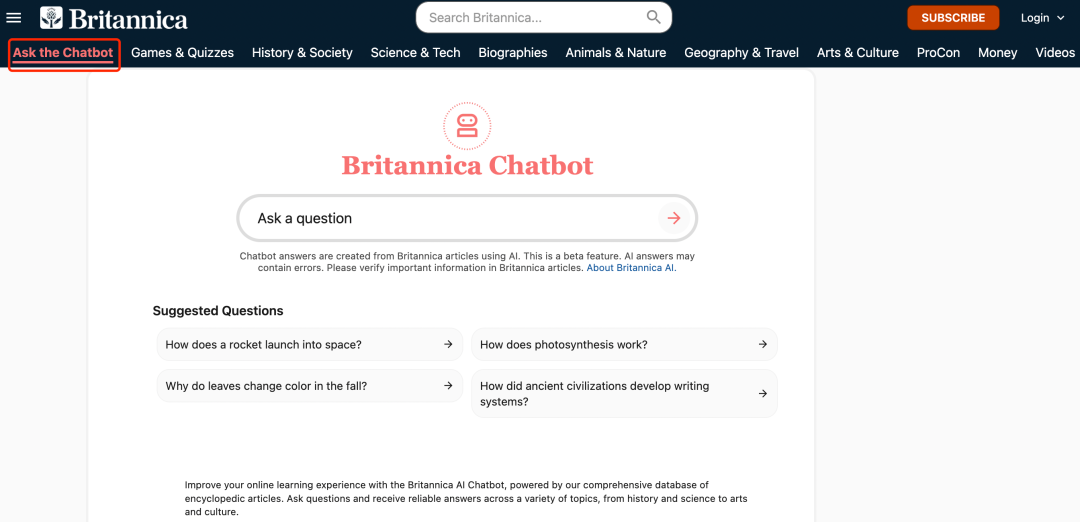The width and height of the screenshot is (1080, 522).
Task: Click arrow beside photosynthesis question
Action: 762,344
